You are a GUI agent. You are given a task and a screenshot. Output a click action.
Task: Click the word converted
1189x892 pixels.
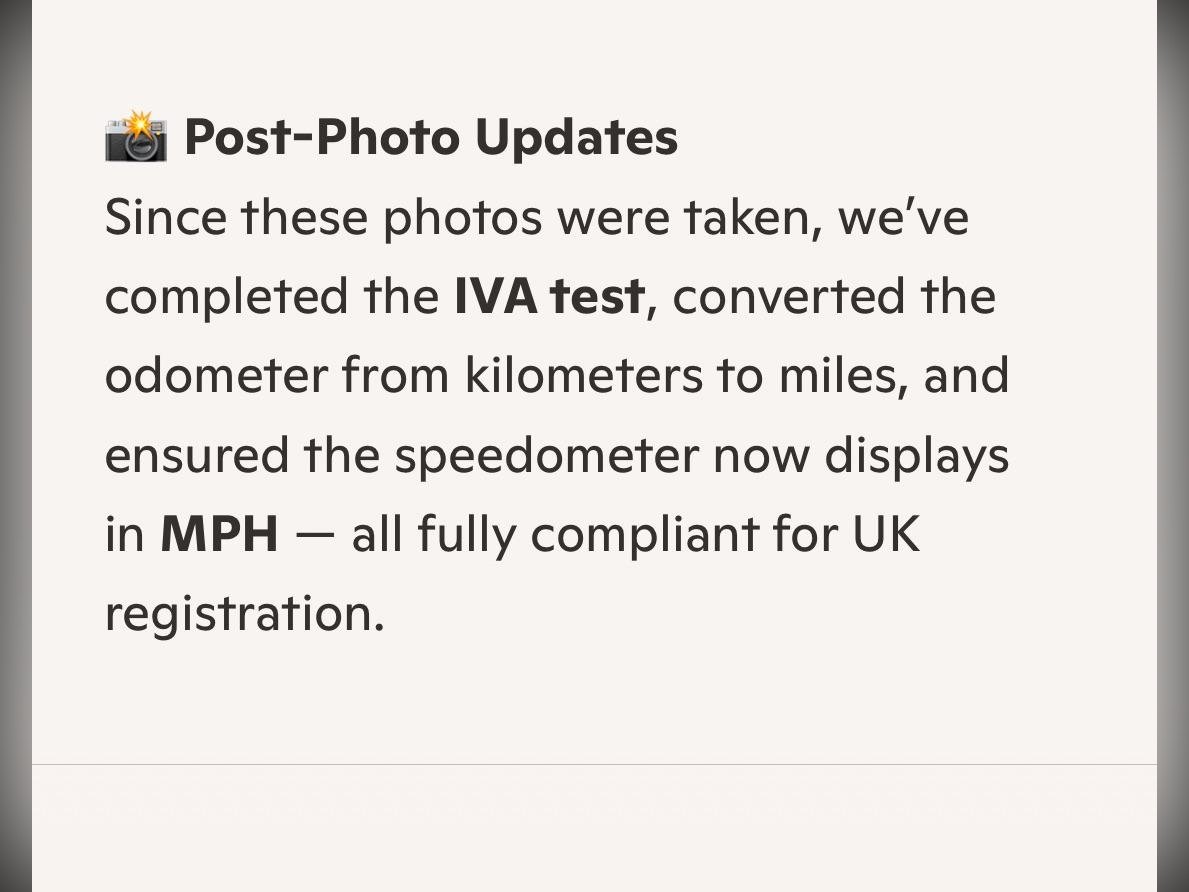pos(789,297)
